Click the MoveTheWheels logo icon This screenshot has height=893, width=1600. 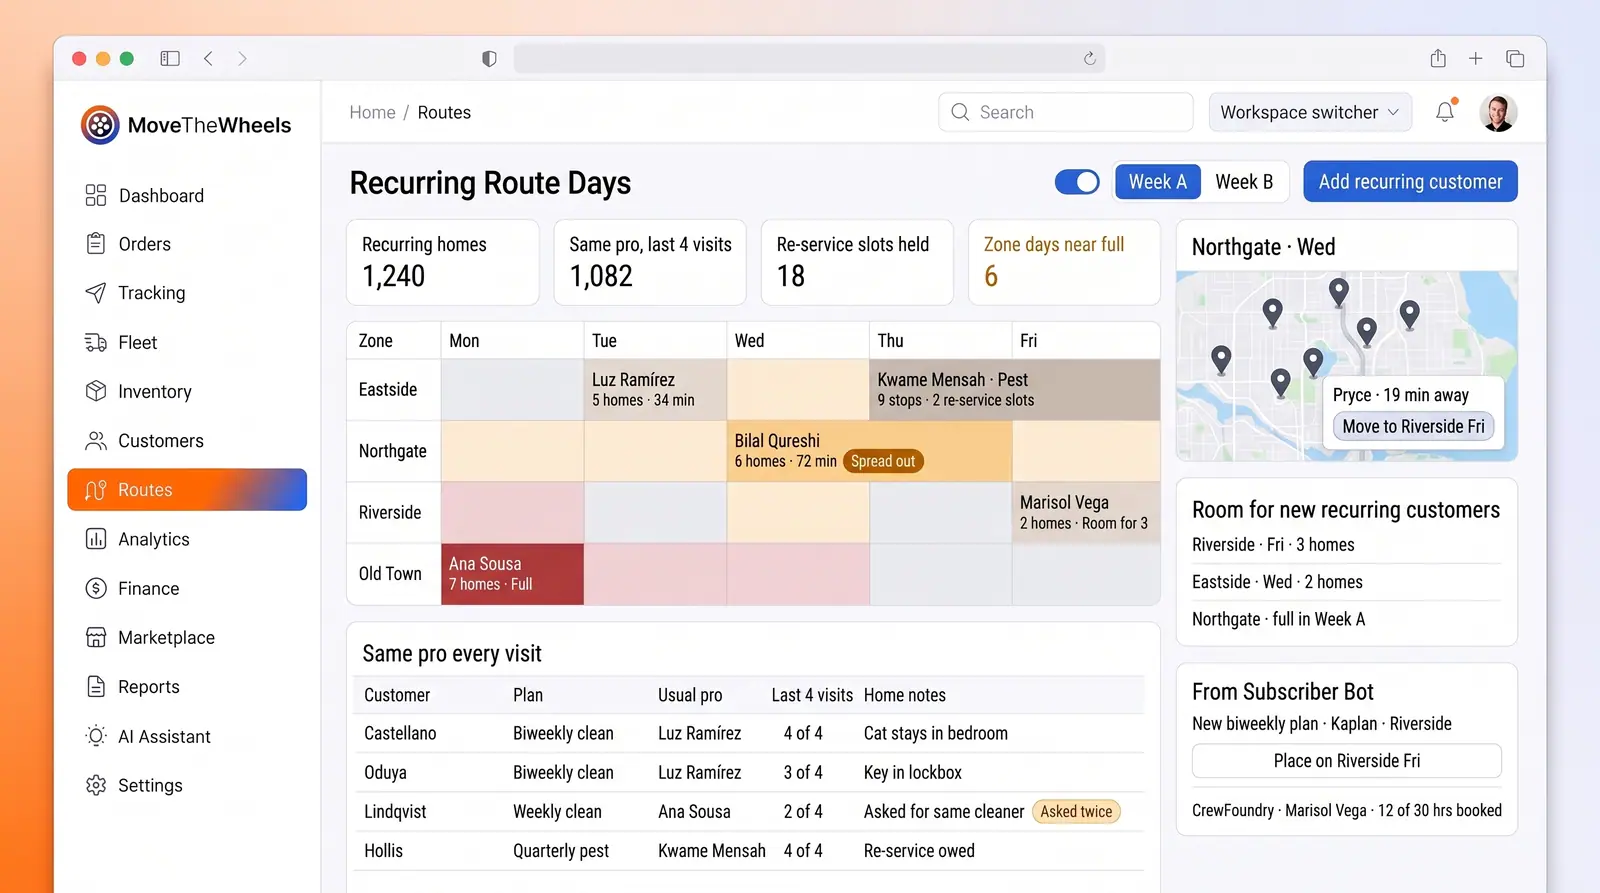tap(100, 125)
